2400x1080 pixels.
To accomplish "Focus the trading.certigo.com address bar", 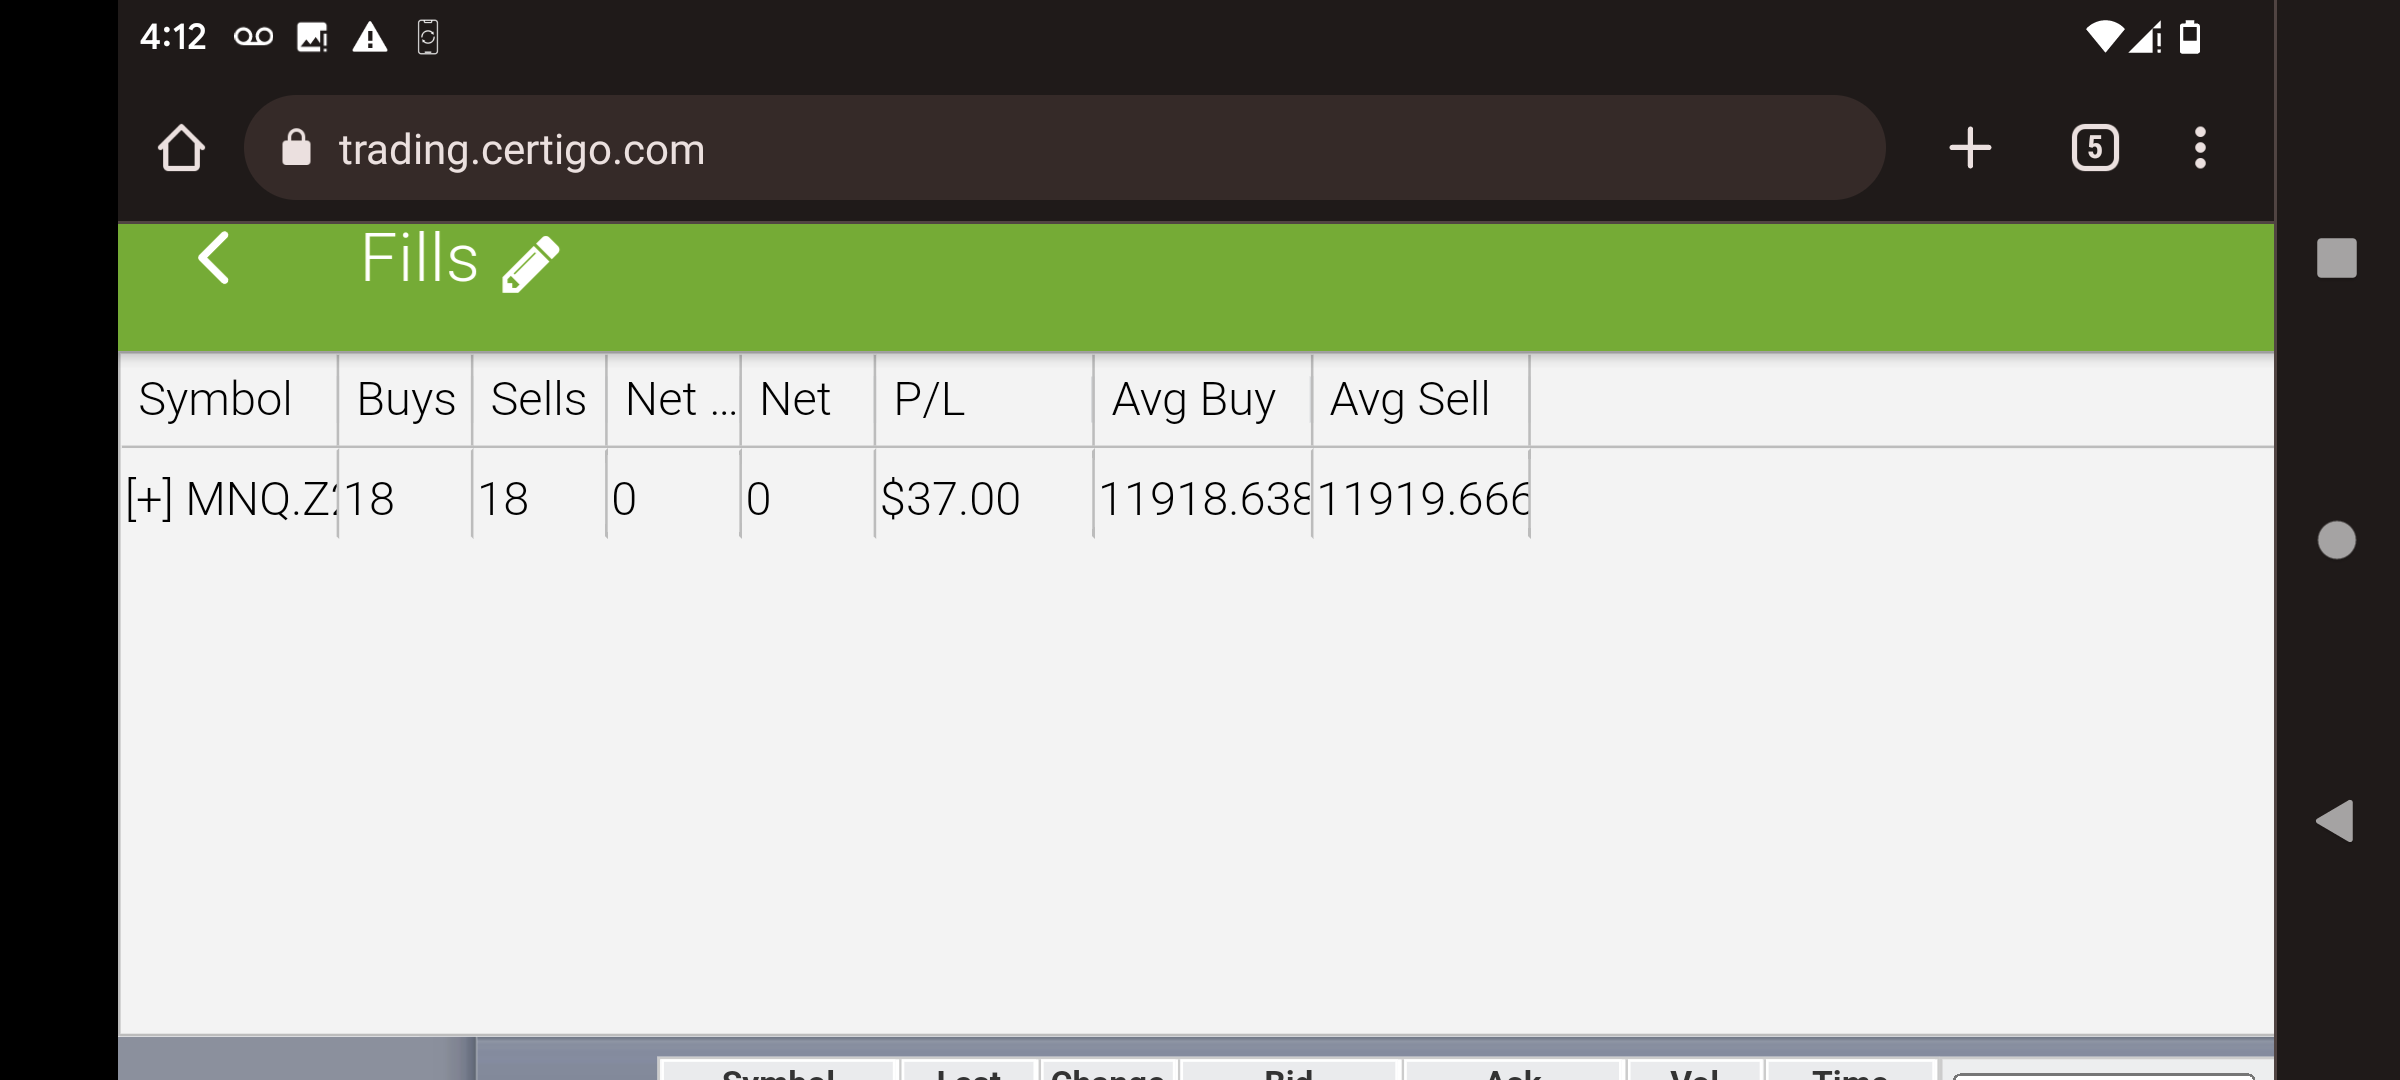I will (1065, 148).
